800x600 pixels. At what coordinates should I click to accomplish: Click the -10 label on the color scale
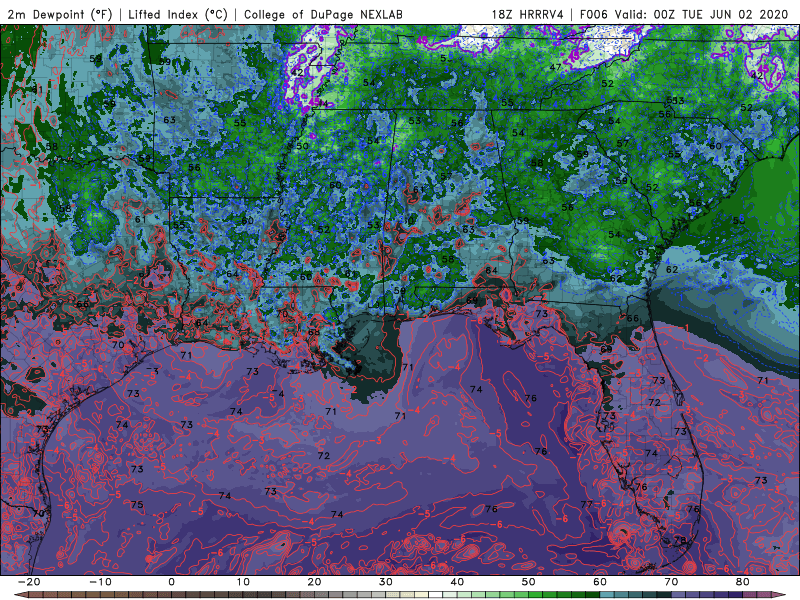[100, 582]
